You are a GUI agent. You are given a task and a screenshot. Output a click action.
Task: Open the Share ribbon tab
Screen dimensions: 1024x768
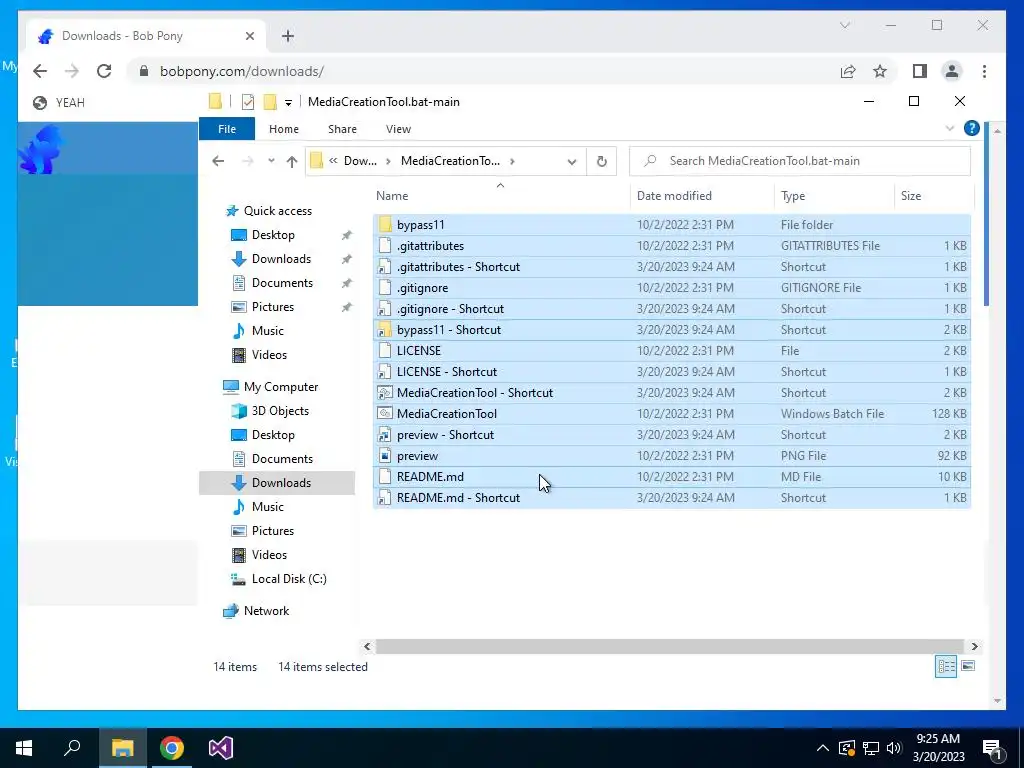[342, 129]
